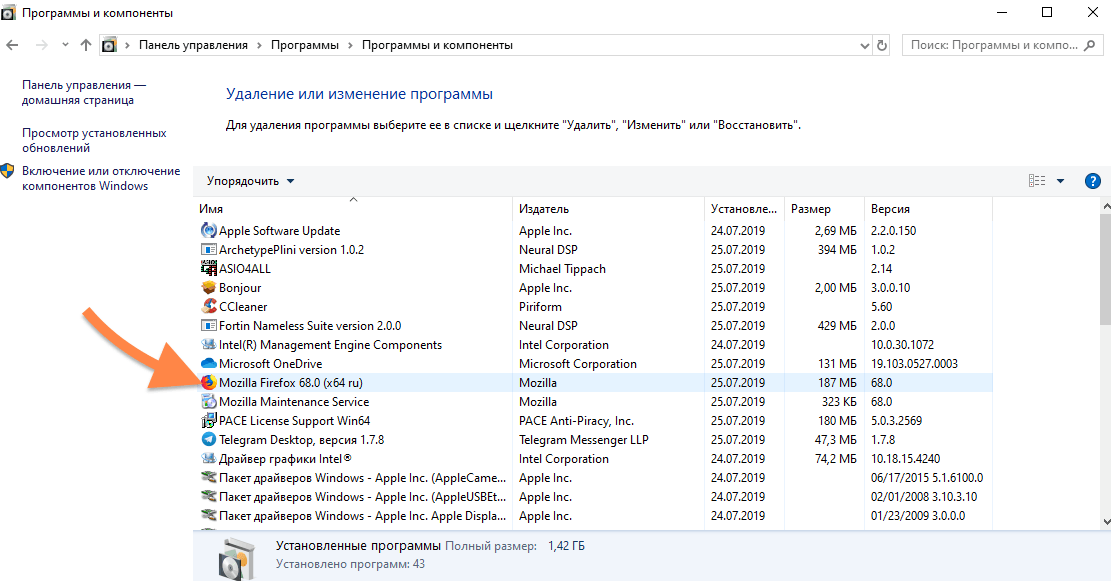
Task: Click the AppleUSBEthernet driver package icon
Action: click(x=208, y=497)
